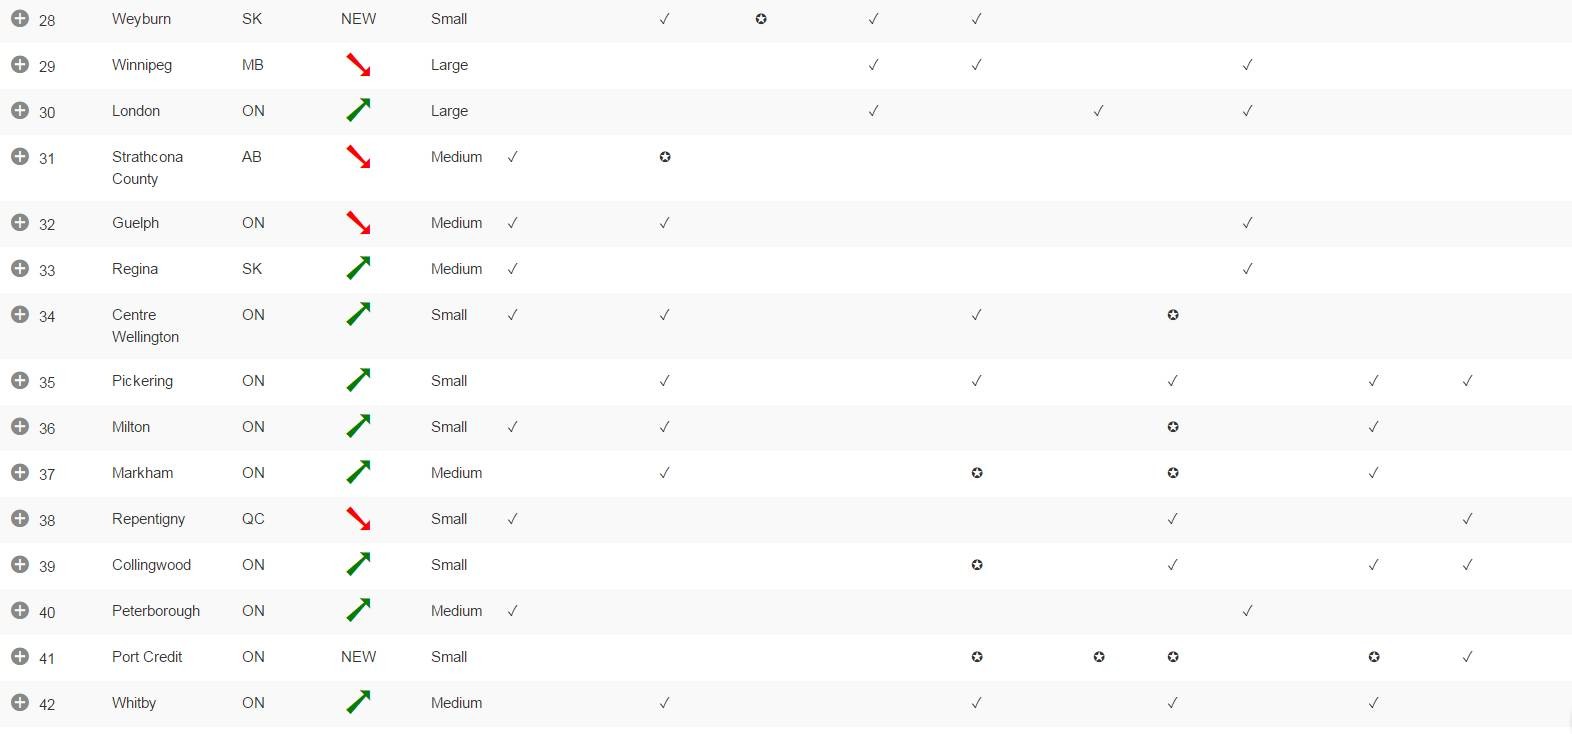Image resolution: width=1572 pixels, height=734 pixels.
Task: Click the red trend arrow for Strathcona County
Action: (x=358, y=157)
